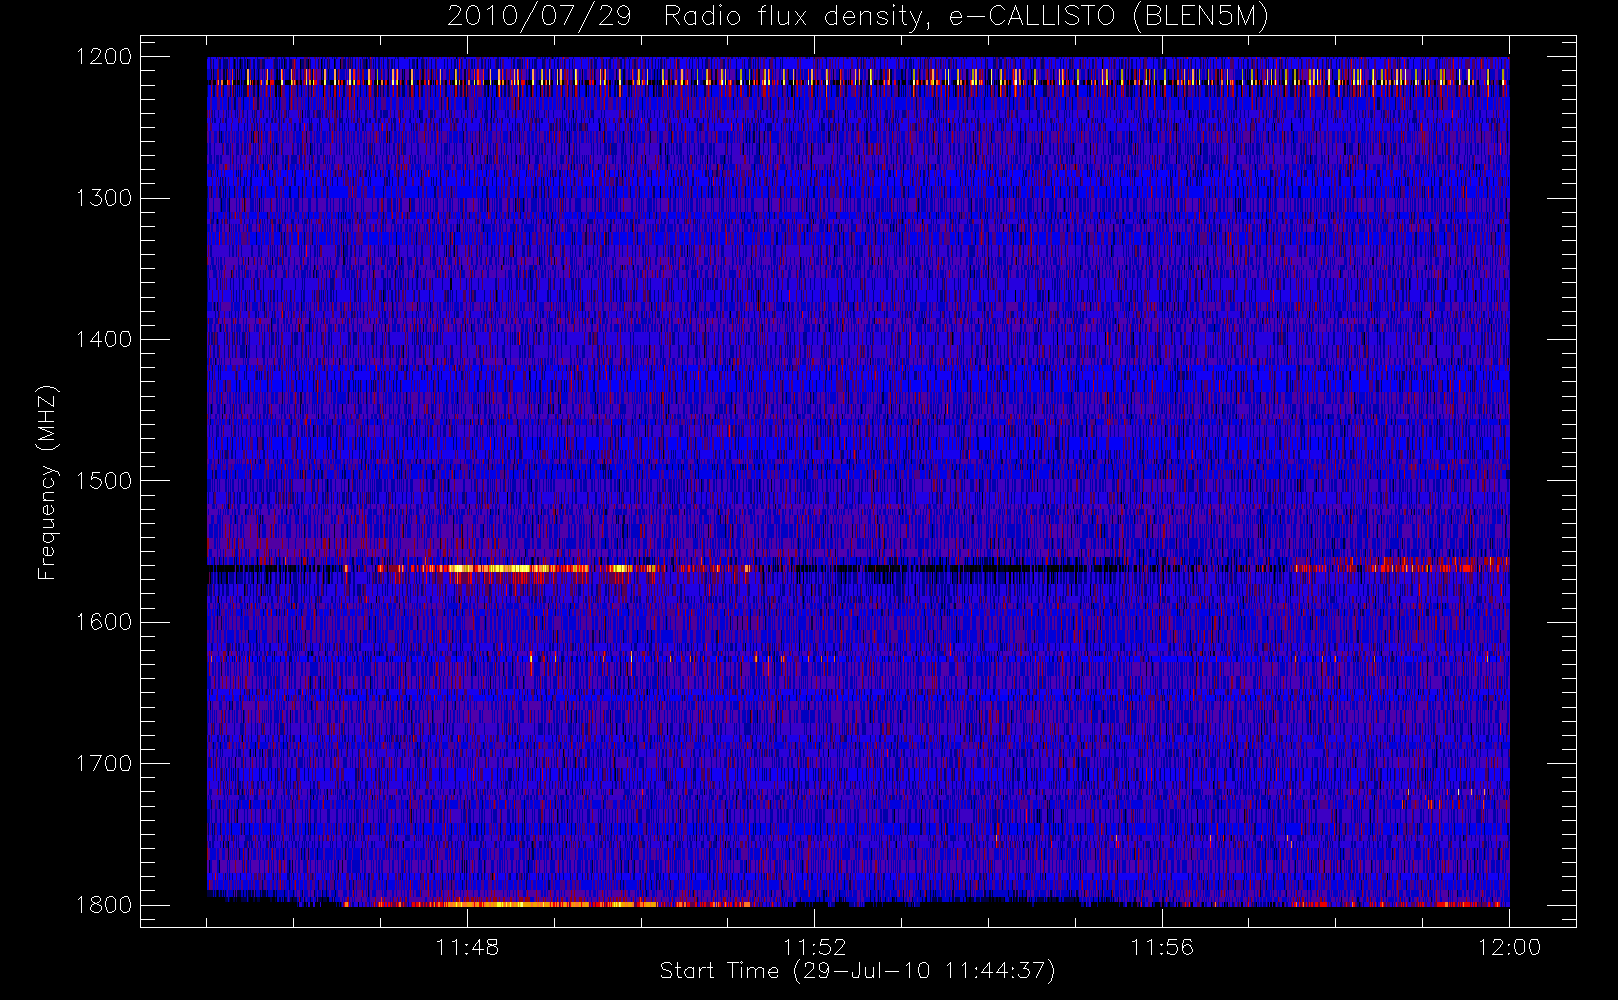Select the 'Frequency (MHZ)' axis label
This screenshot has height=1000, width=1618.
pyautogui.click(x=46, y=482)
